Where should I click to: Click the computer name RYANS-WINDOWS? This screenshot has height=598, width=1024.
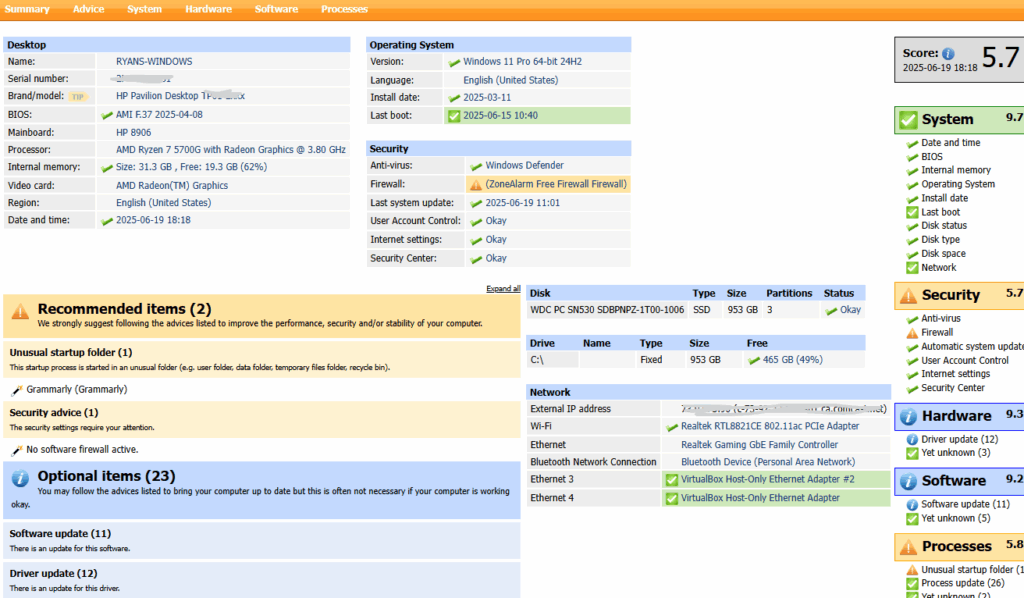click(x=154, y=62)
